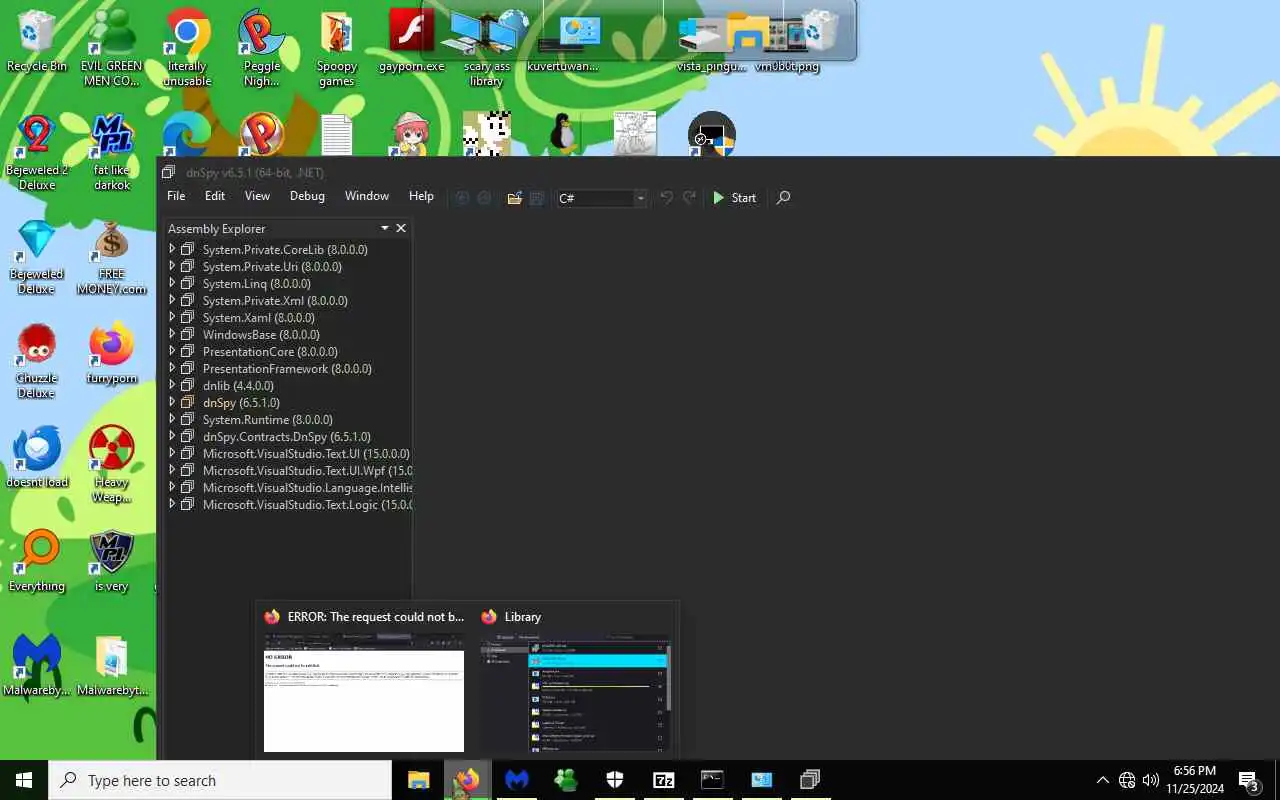This screenshot has height=800, width=1280.
Task: Open File Explorer from the taskbar
Action: [418, 780]
